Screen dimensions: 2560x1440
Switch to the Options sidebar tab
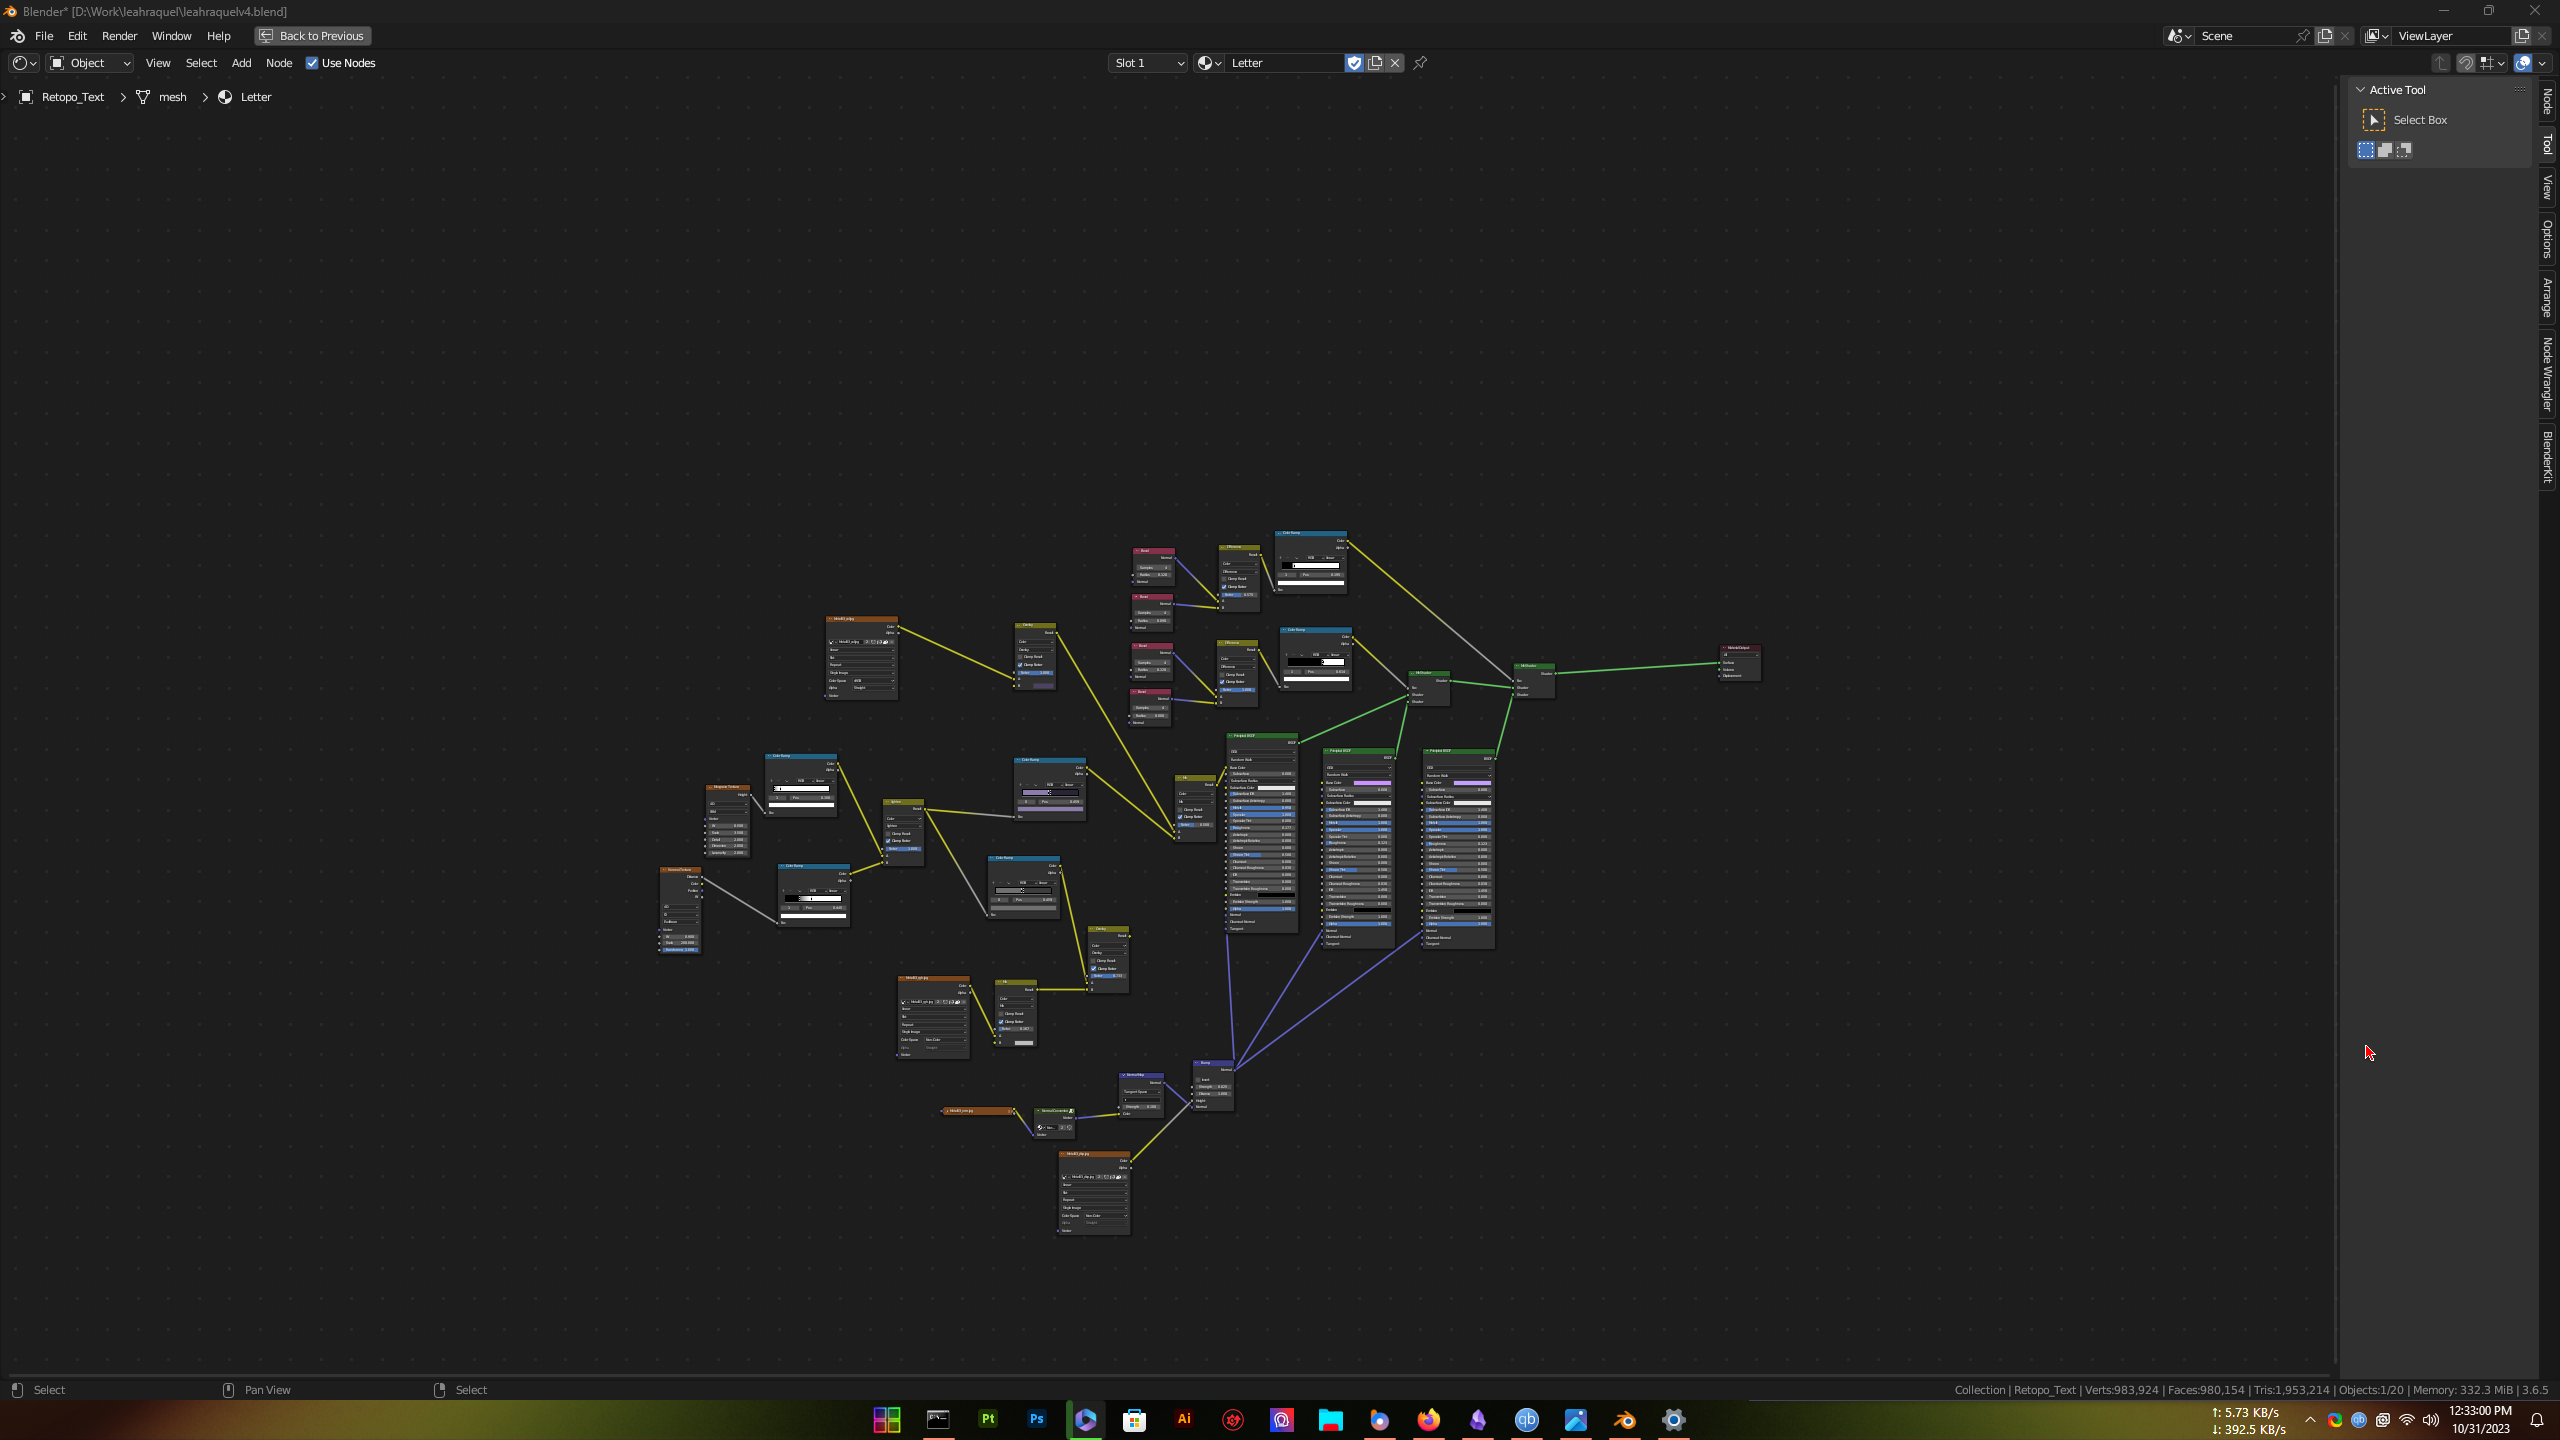point(2548,239)
